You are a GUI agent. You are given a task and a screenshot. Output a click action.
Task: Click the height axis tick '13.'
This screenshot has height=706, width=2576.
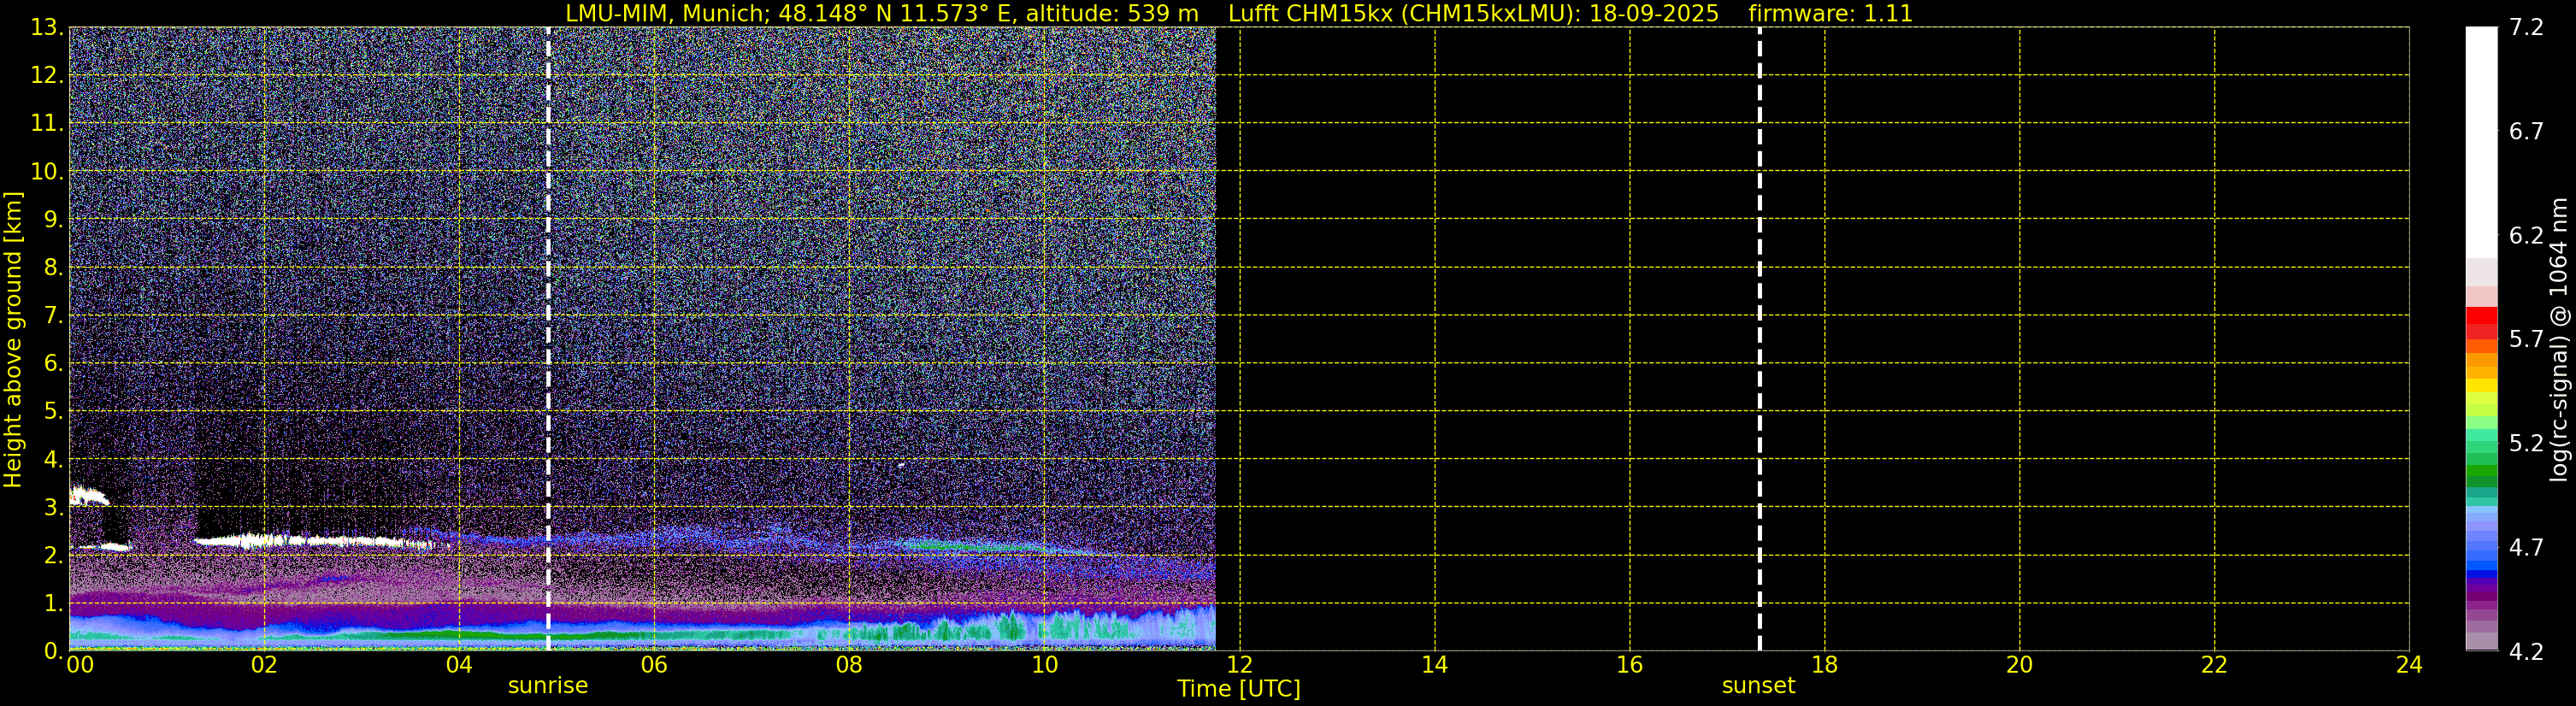(47, 27)
